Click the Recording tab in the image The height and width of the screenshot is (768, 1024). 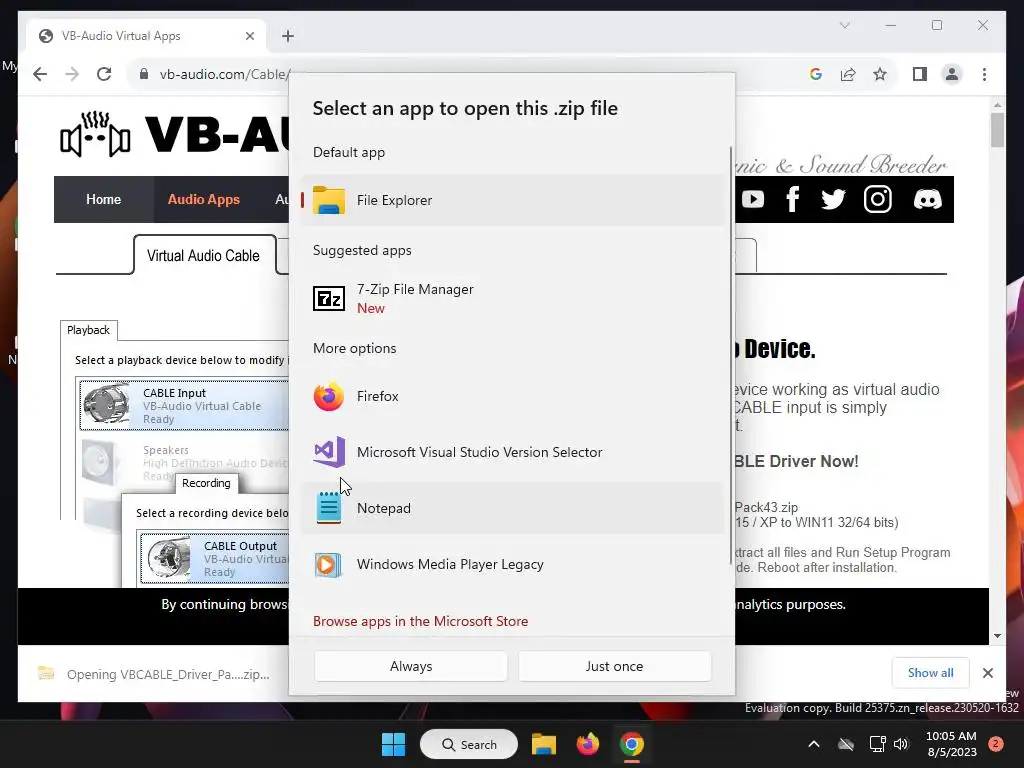pos(206,483)
